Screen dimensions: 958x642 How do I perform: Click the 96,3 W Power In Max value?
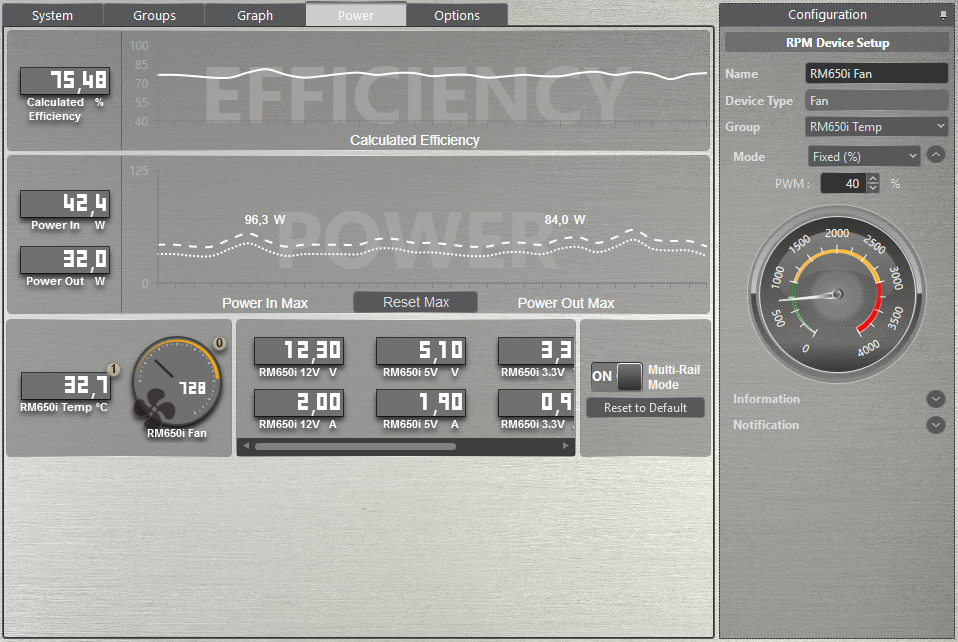[x=265, y=220]
